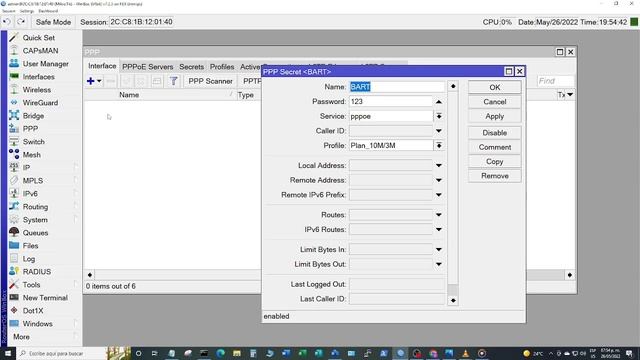Expand the Routes field
Image resolution: width=640 pixels, height=360 pixels.
[x=439, y=215]
